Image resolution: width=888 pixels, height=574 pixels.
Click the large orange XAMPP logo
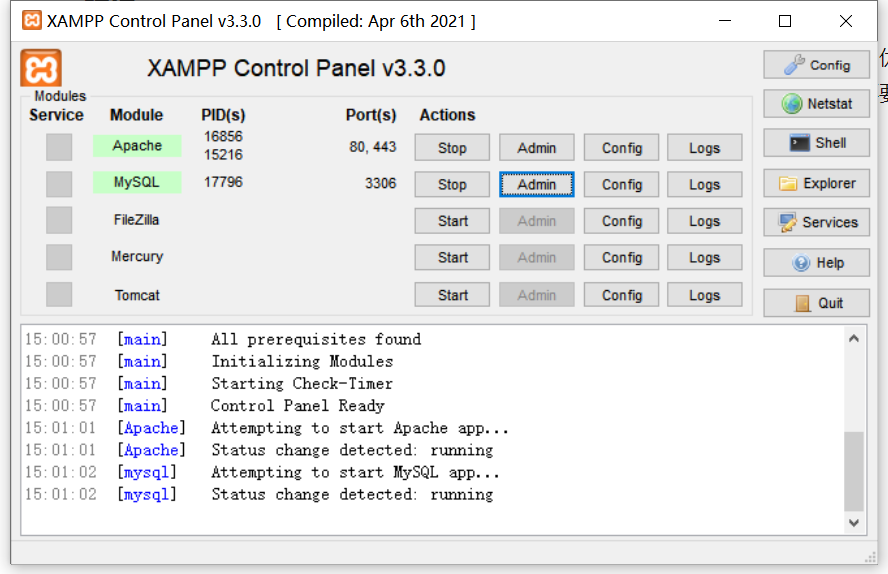(x=41, y=68)
